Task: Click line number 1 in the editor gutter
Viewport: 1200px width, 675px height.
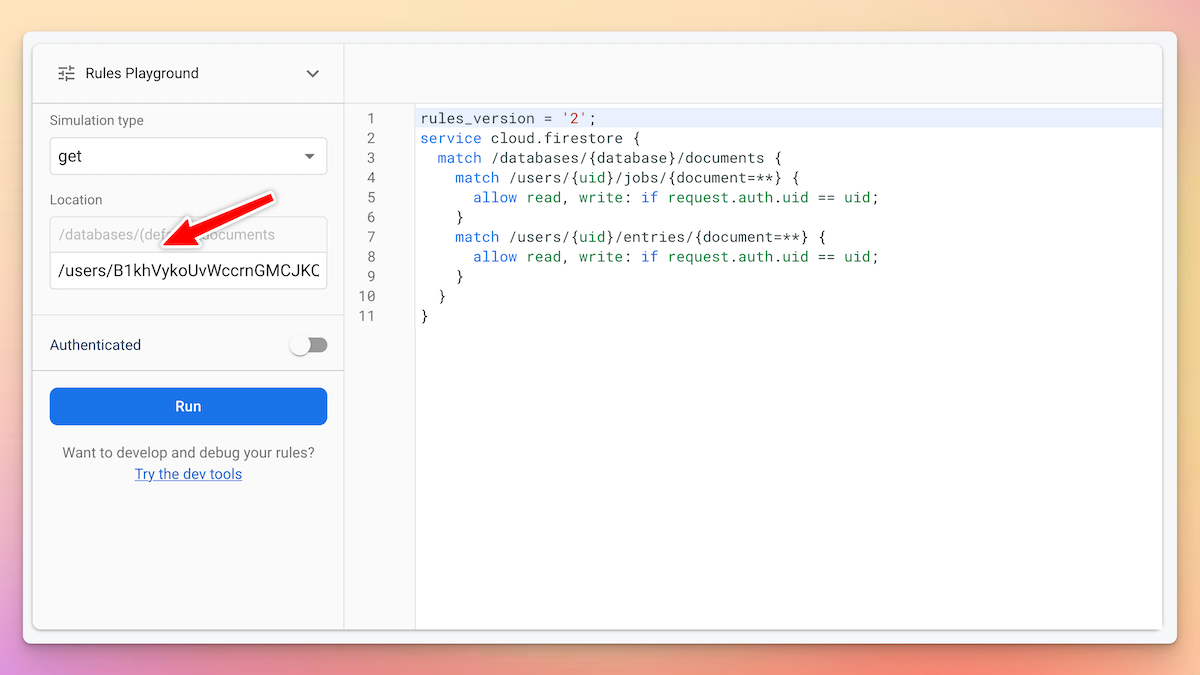Action: point(370,118)
